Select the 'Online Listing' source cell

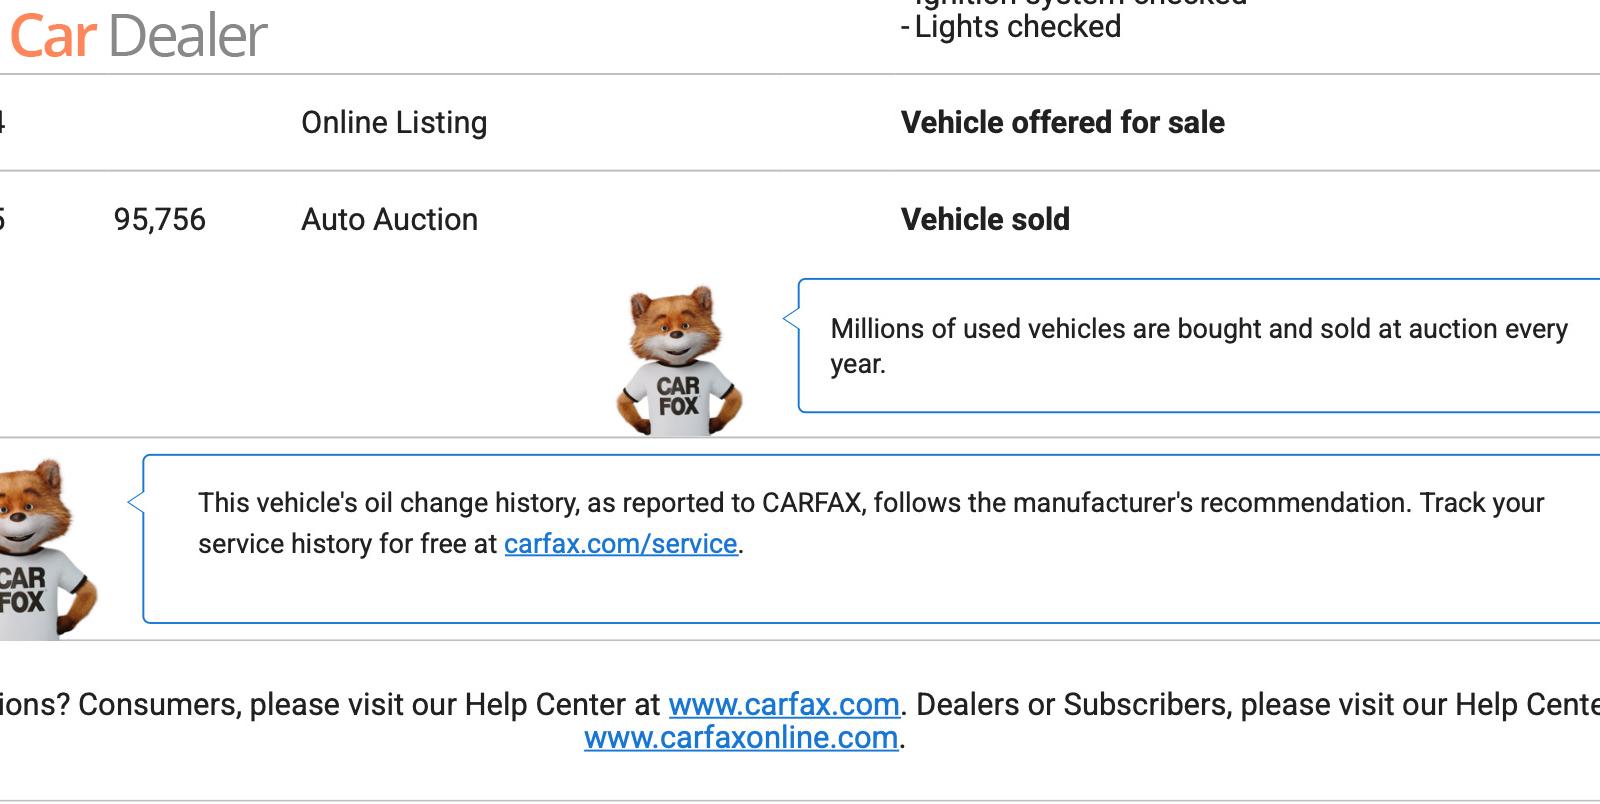point(394,123)
